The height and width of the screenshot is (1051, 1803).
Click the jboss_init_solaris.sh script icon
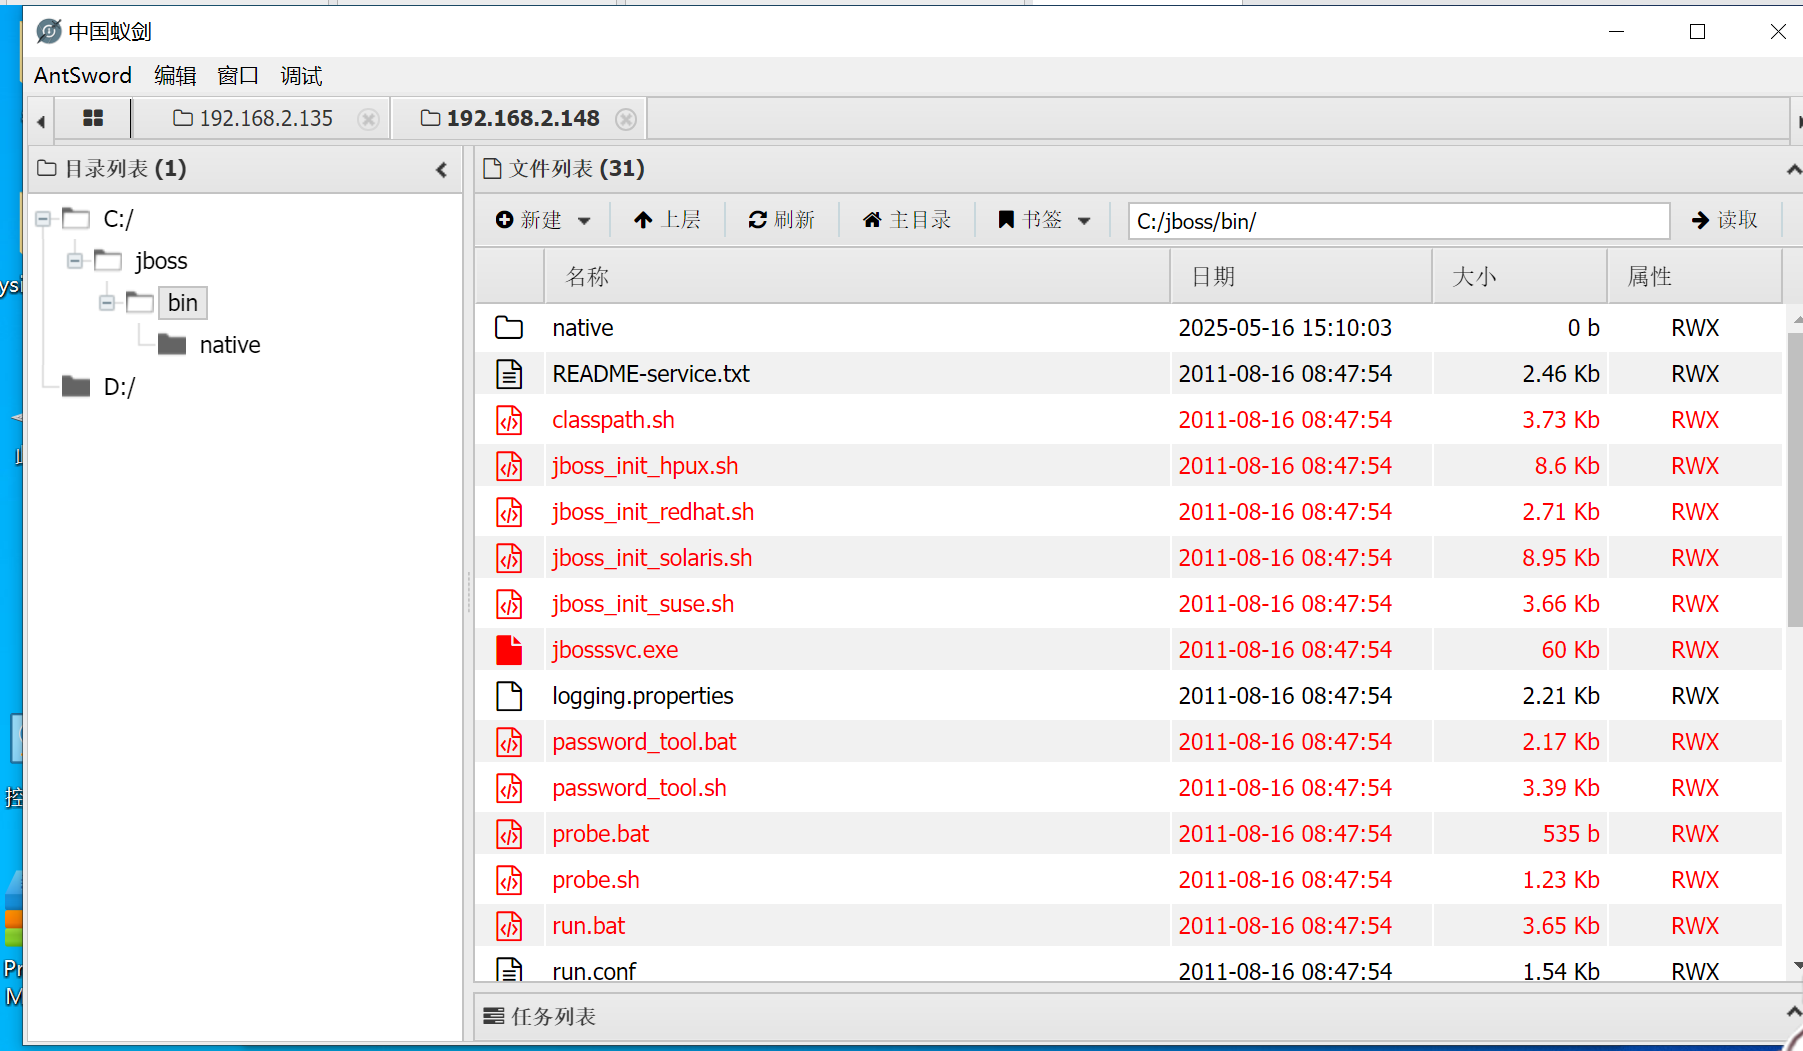point(509,558)
